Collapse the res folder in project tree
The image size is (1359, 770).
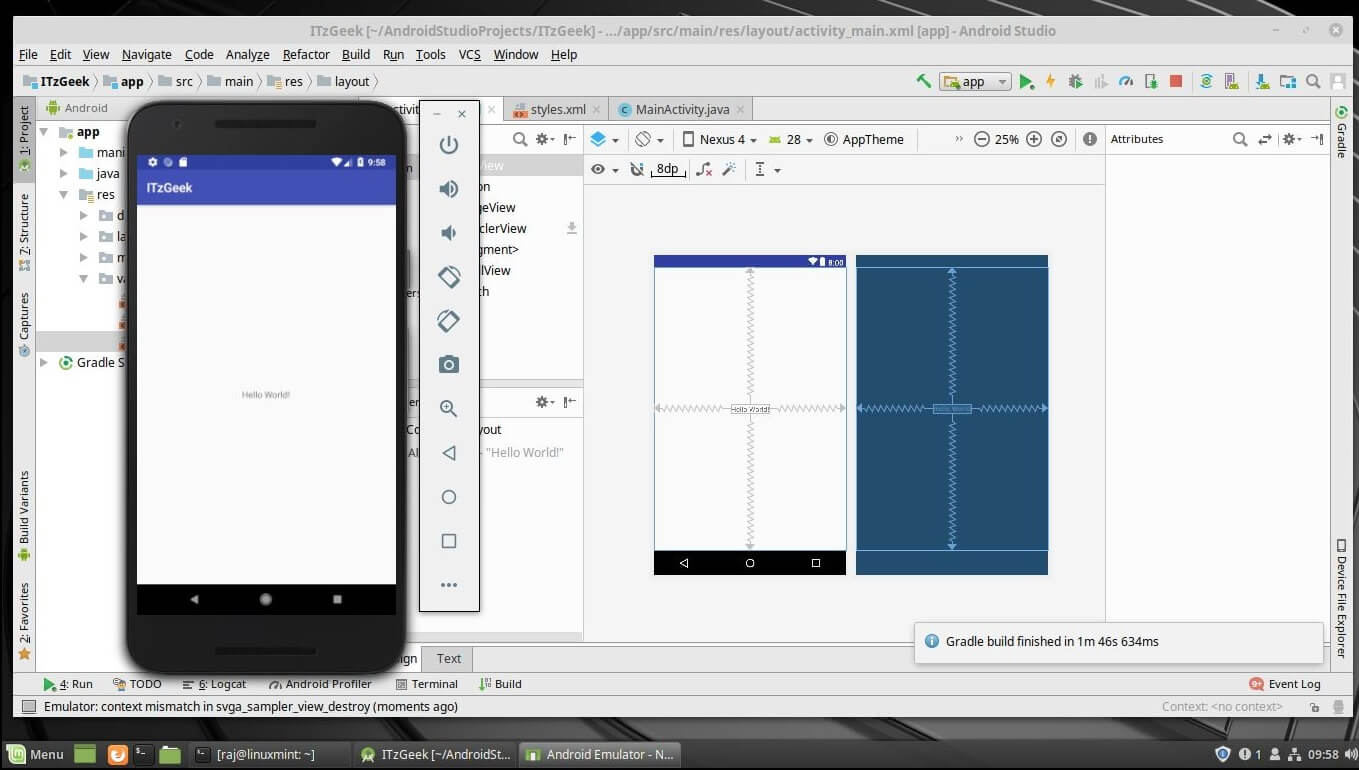pos(64,195)
